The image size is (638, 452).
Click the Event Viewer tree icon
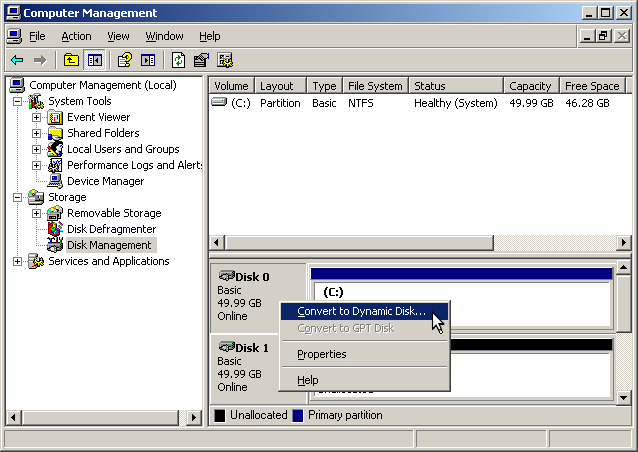[x=56, y=117]
